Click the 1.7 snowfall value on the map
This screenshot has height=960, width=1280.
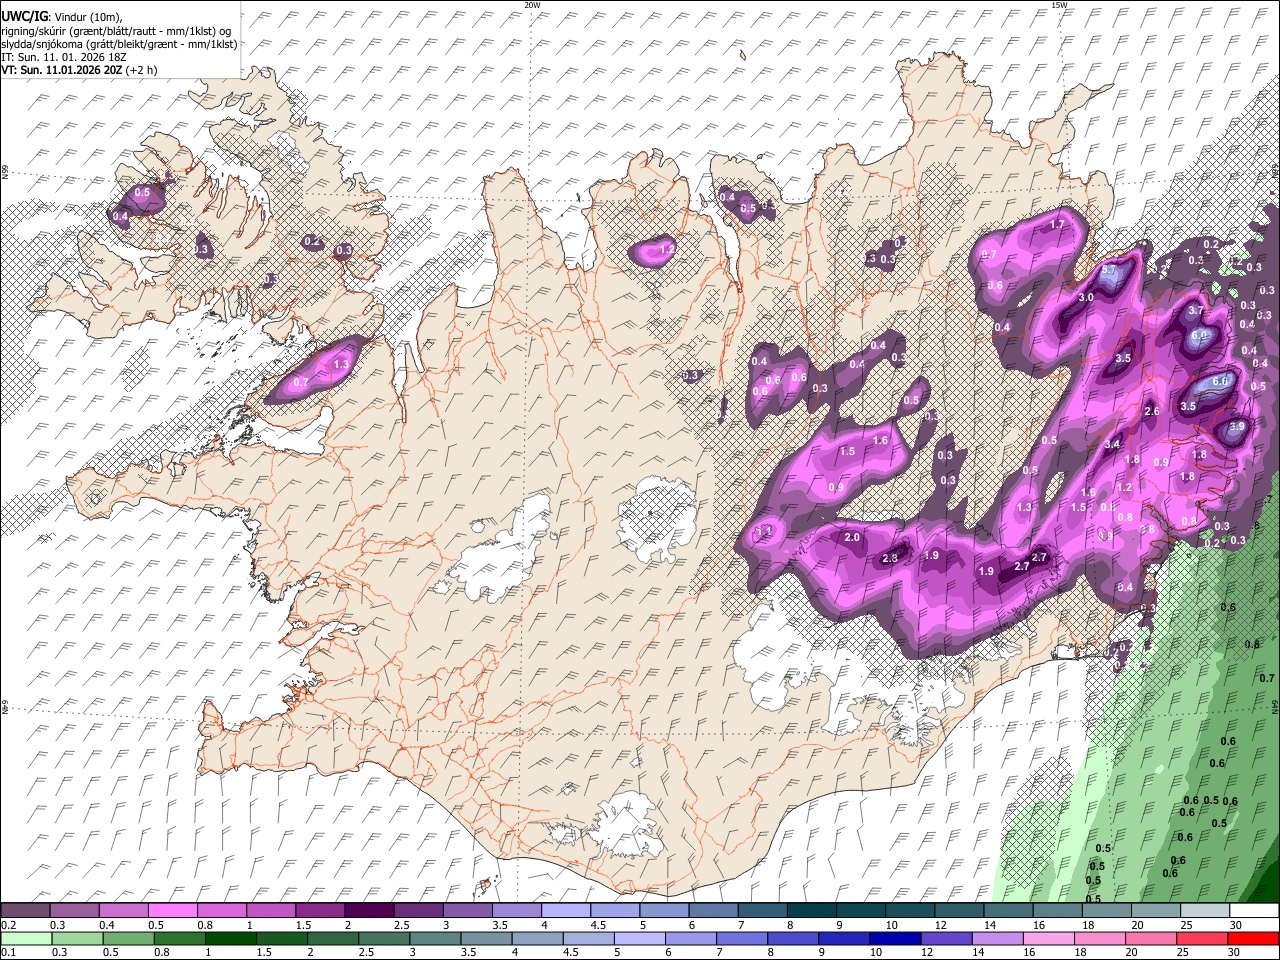click(1057, 225)
